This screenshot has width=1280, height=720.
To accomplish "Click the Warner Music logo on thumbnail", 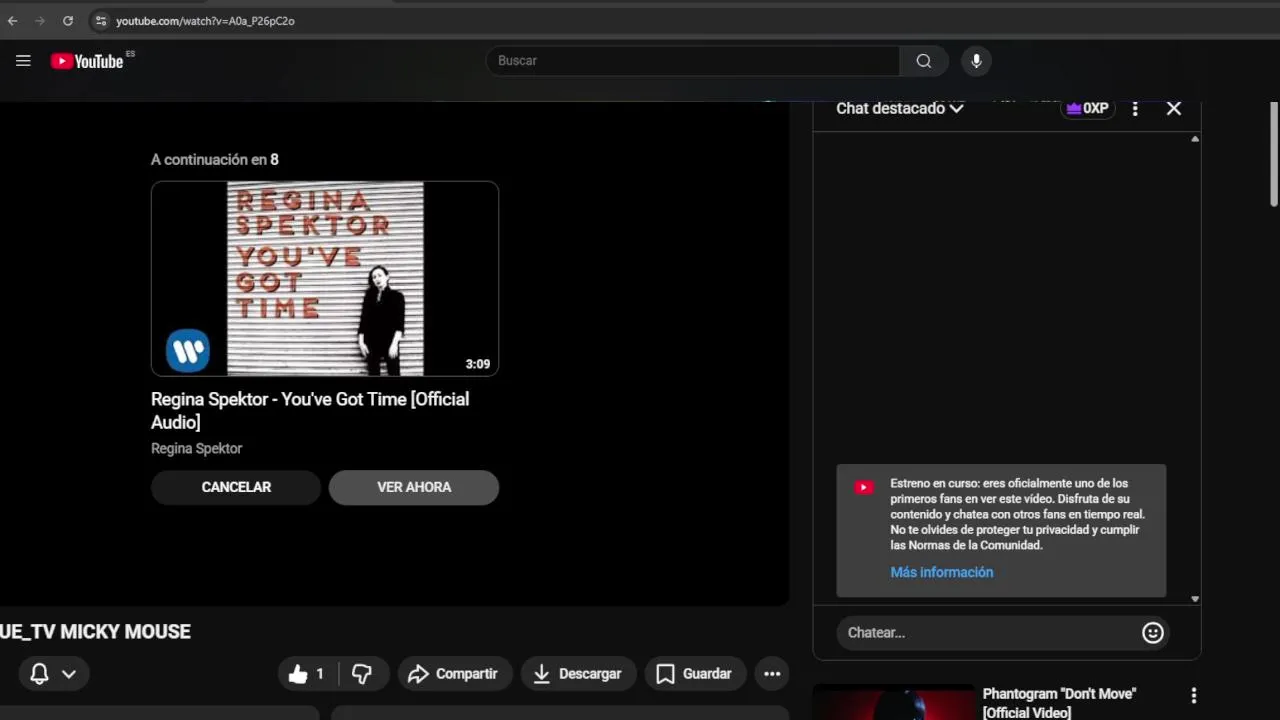I will click(188, 351).
